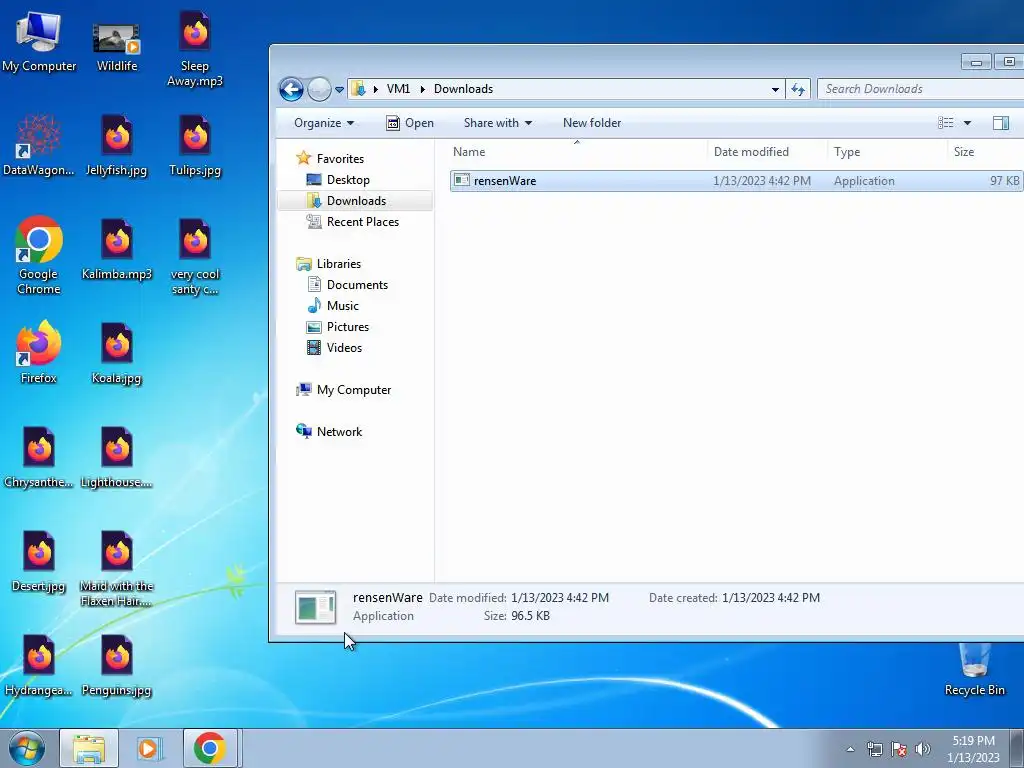This screenshot has height=768, width=1024.
Task: Select Sleep Away.mp3 on desktop
Action: 195,48
